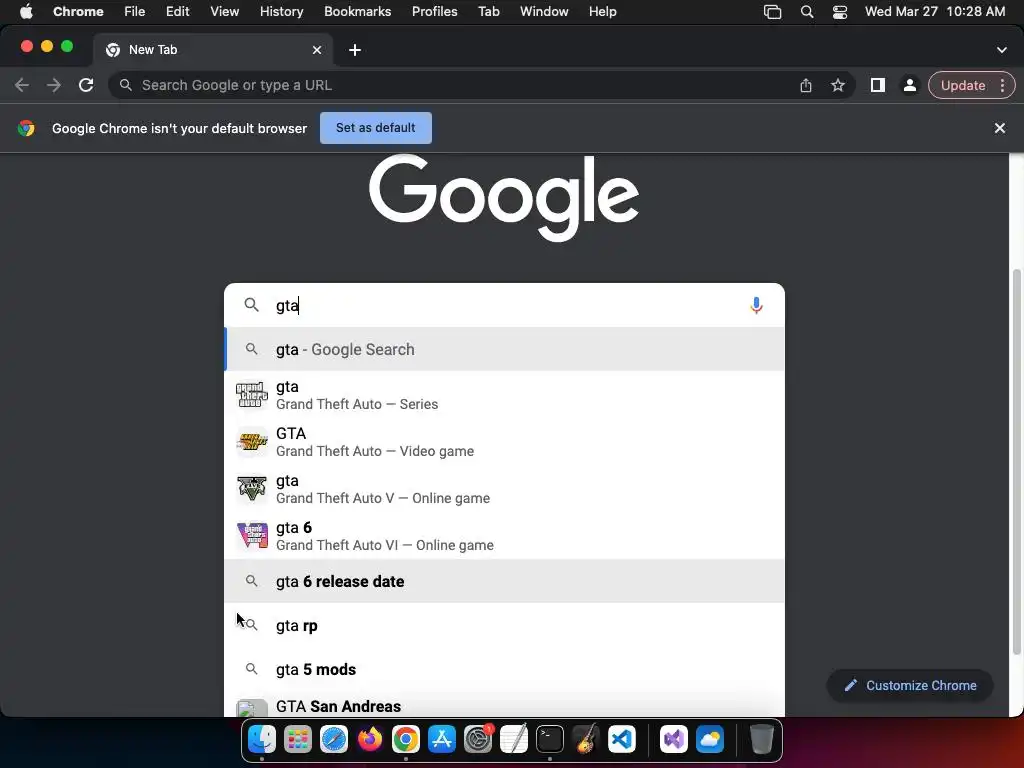Reload the page with refresh icon
This screenshot has height=768, width=1024.
click(x=86, y=85)
